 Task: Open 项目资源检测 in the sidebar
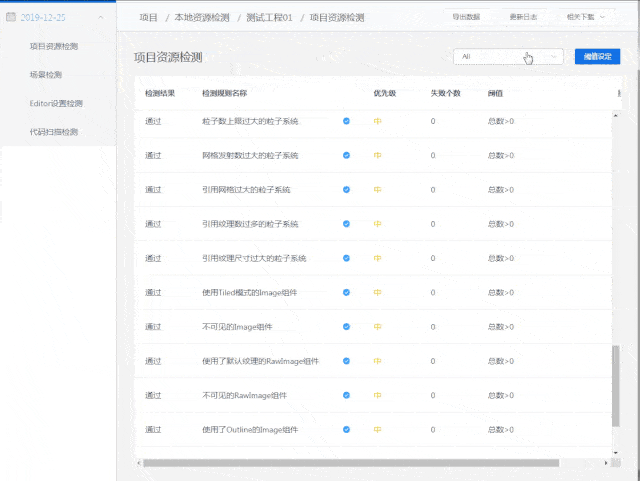[x=54, y=46]
